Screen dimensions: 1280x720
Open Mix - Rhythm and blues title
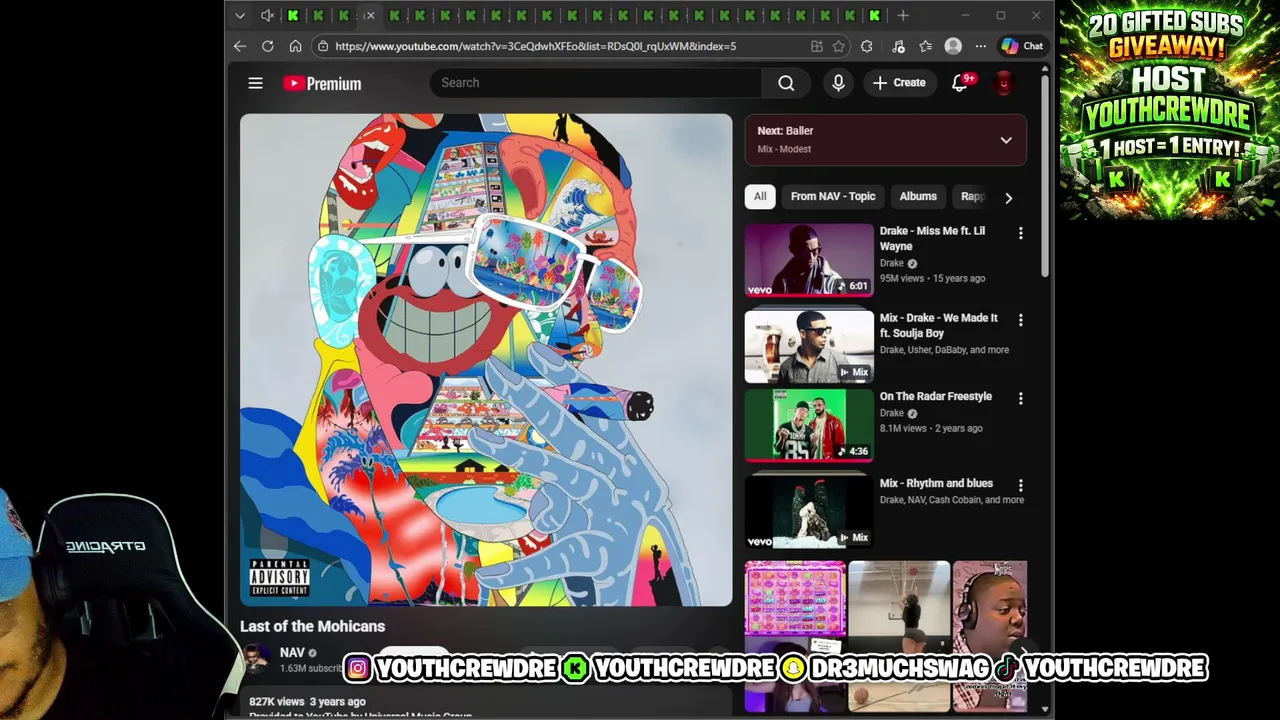pyautogui.click(x=936, y=484)
